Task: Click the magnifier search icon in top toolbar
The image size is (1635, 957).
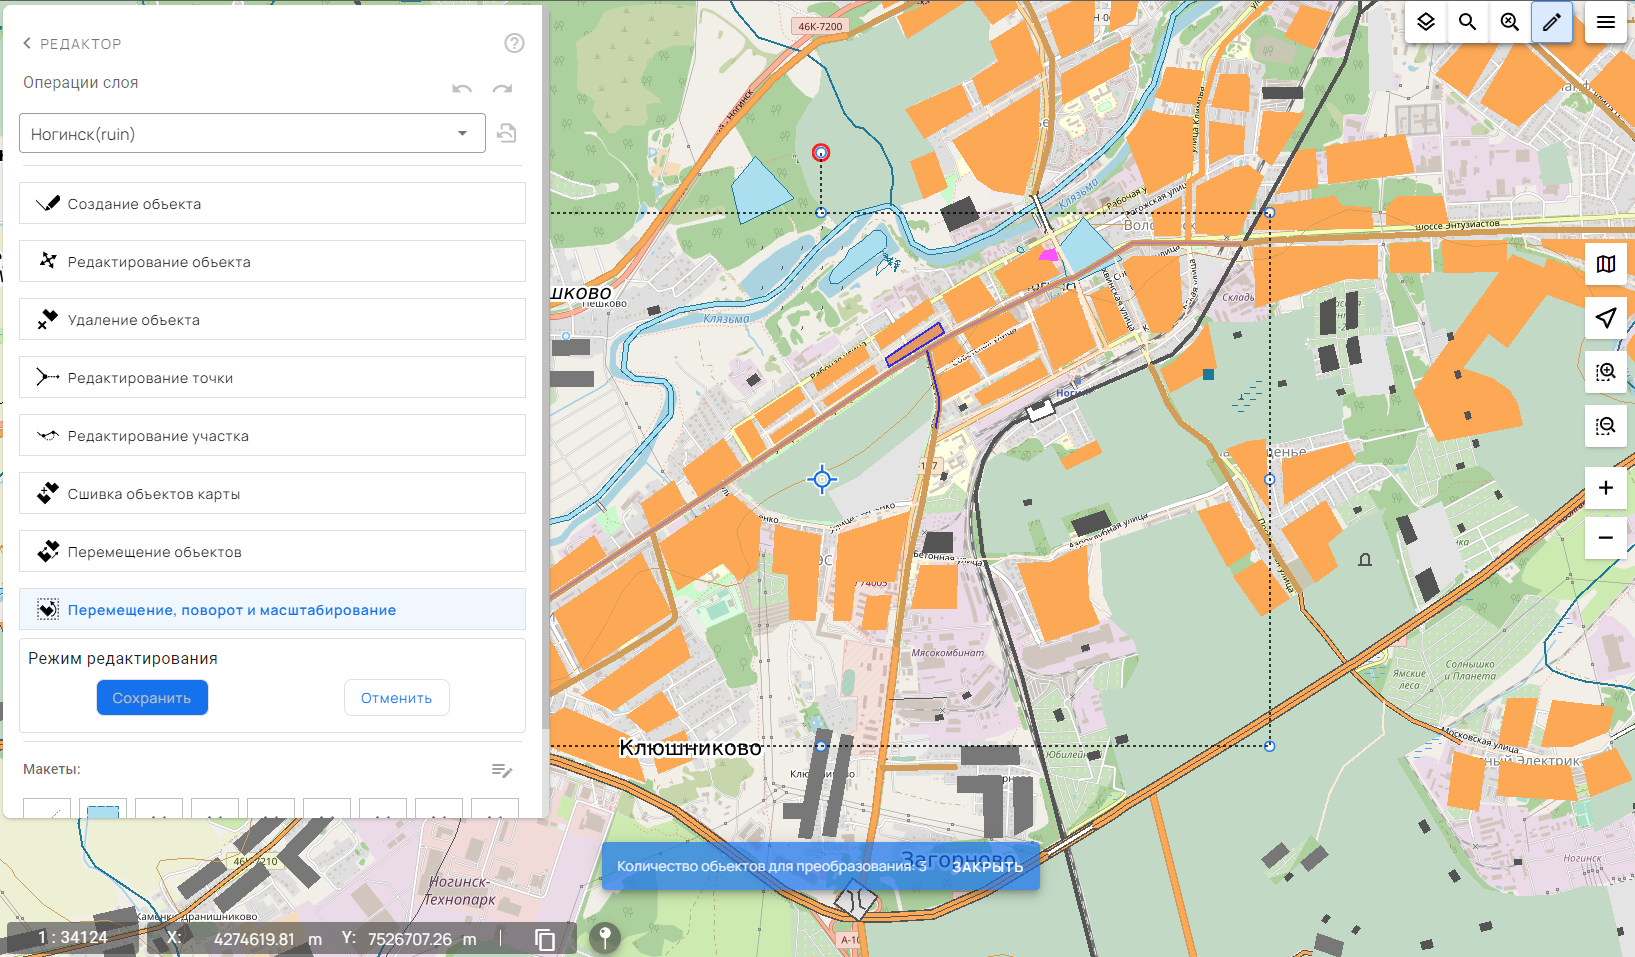Action: pos(1467,22)
